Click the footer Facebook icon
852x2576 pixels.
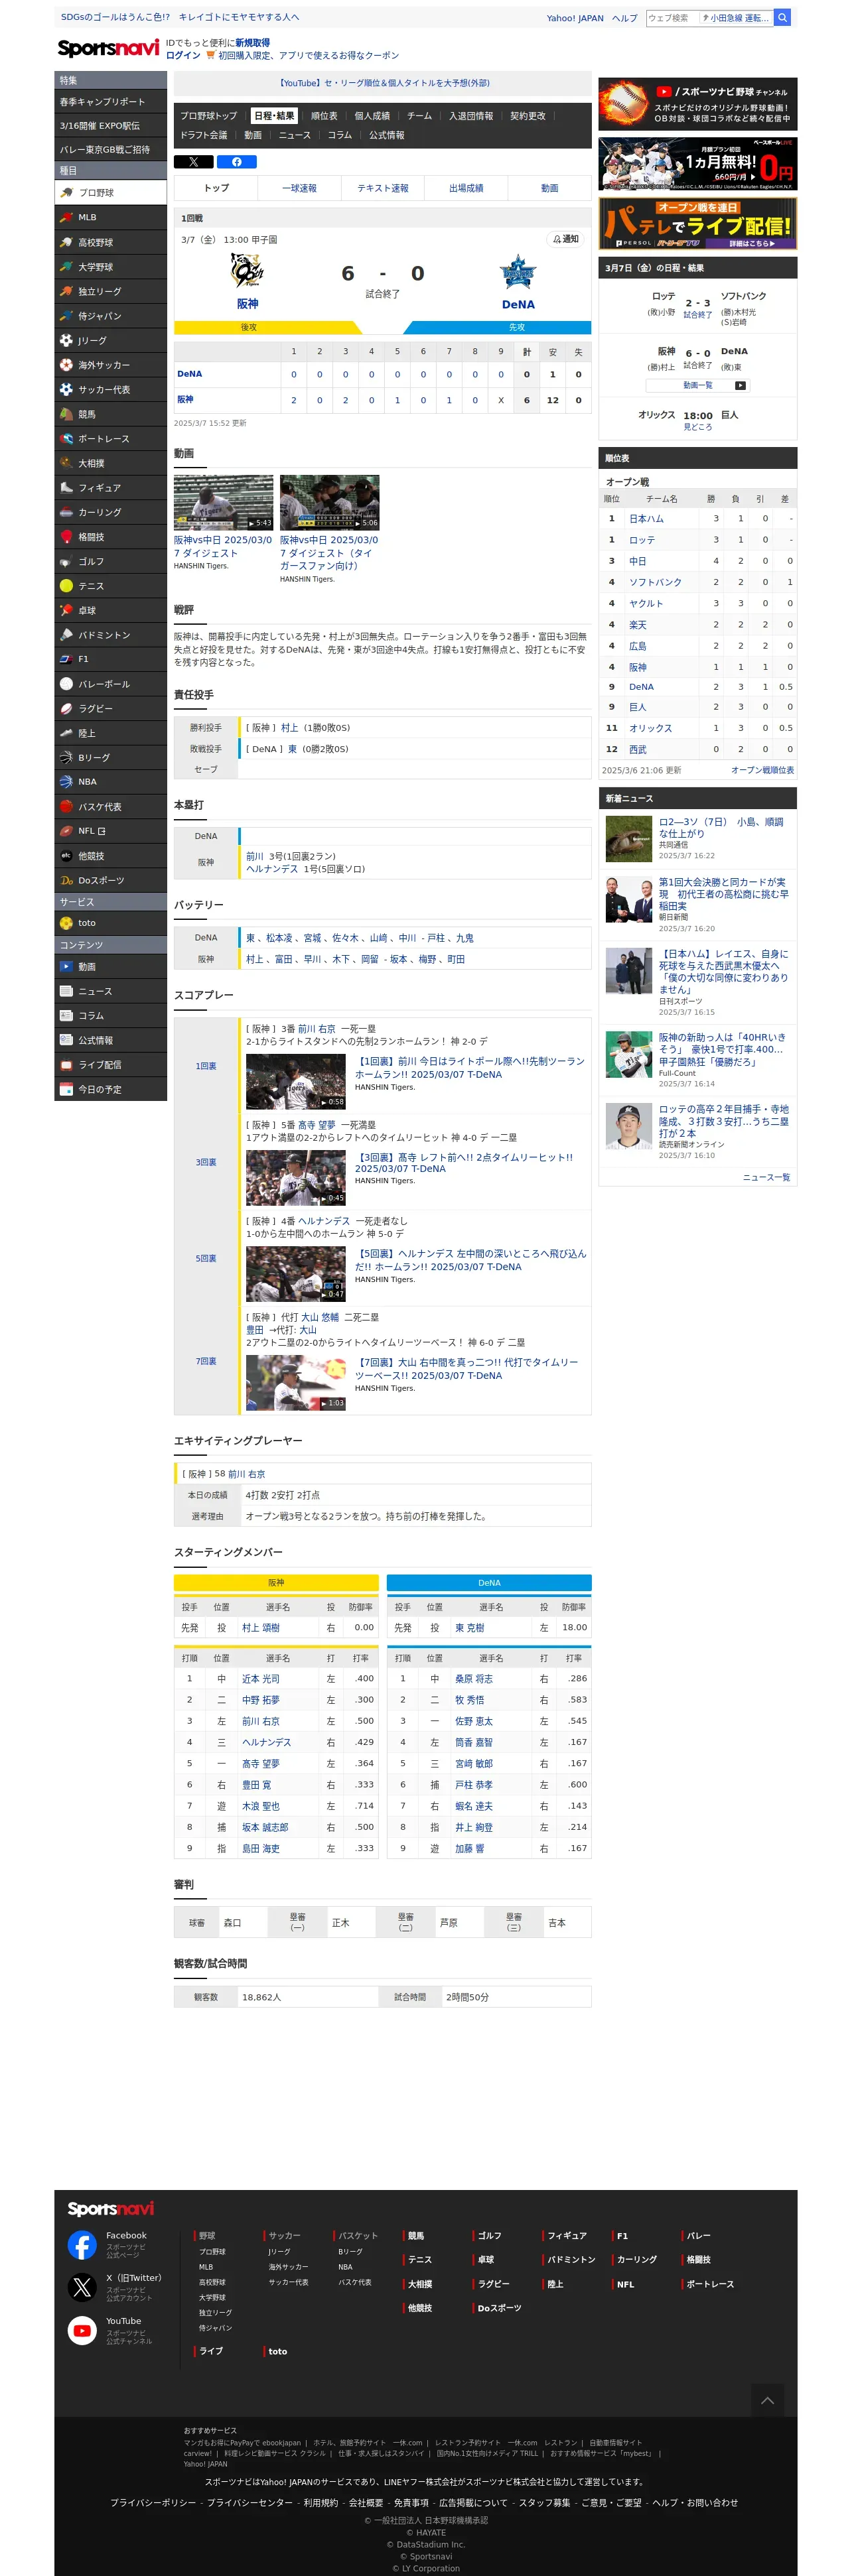pyautogui.click(x=82, y=2245)
